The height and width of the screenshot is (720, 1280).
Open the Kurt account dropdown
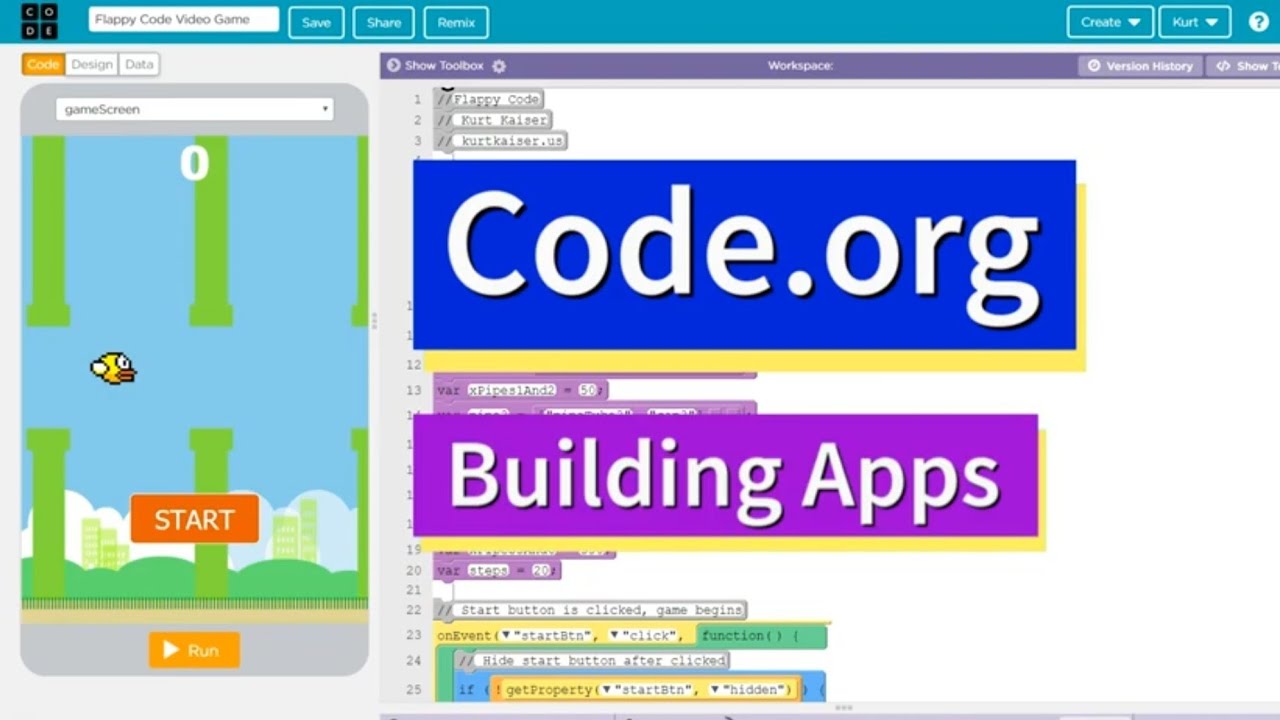(1194, 22)
